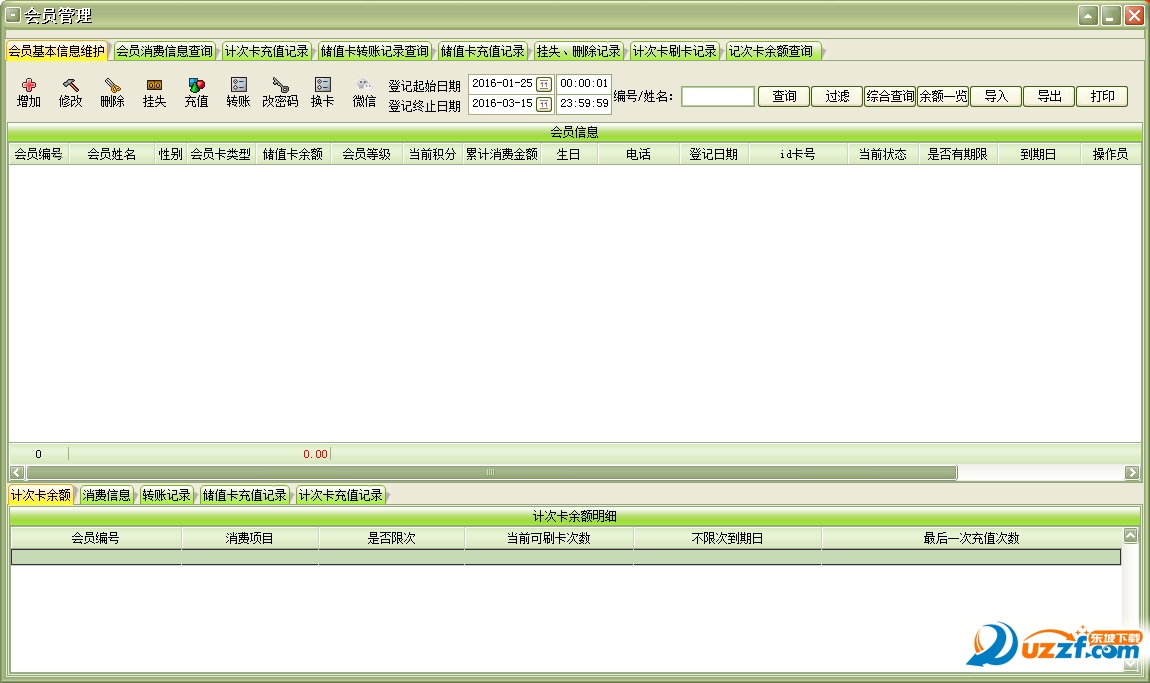The height and width of the screenshot is (683, 1150).
Task: Focus the 编号/姓名 input field
Action: tap(718, 97)
